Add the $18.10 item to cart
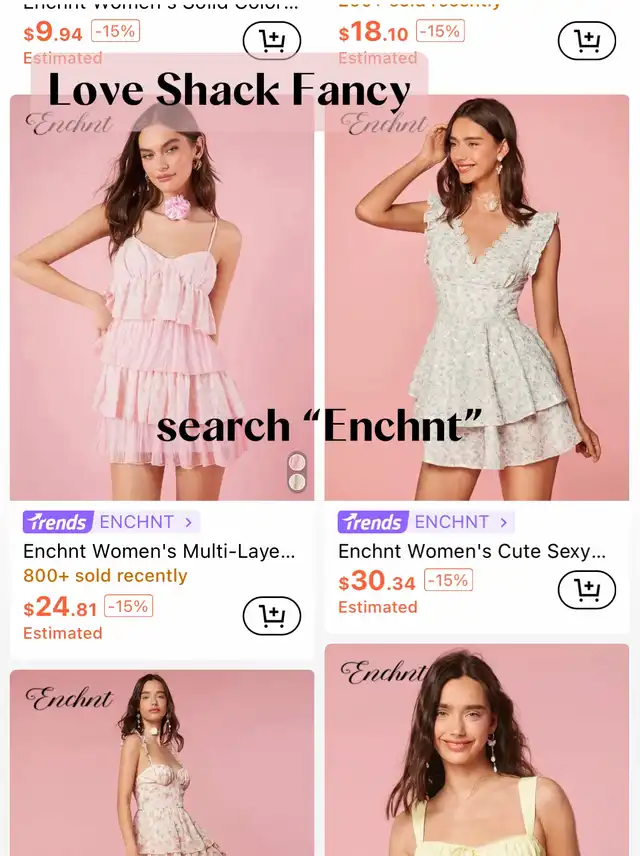Screen dimensions: 640x856 pyautogui.click(x=586, y=41)
